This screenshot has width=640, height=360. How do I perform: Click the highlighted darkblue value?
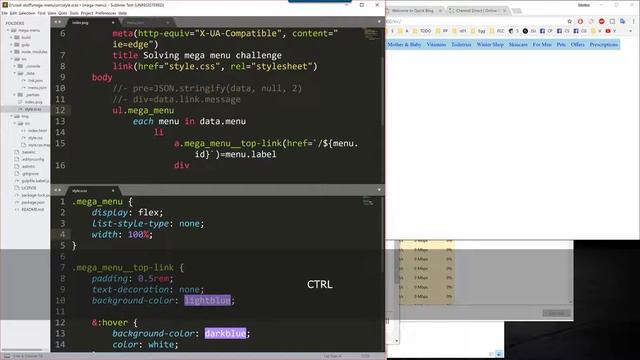225,333
